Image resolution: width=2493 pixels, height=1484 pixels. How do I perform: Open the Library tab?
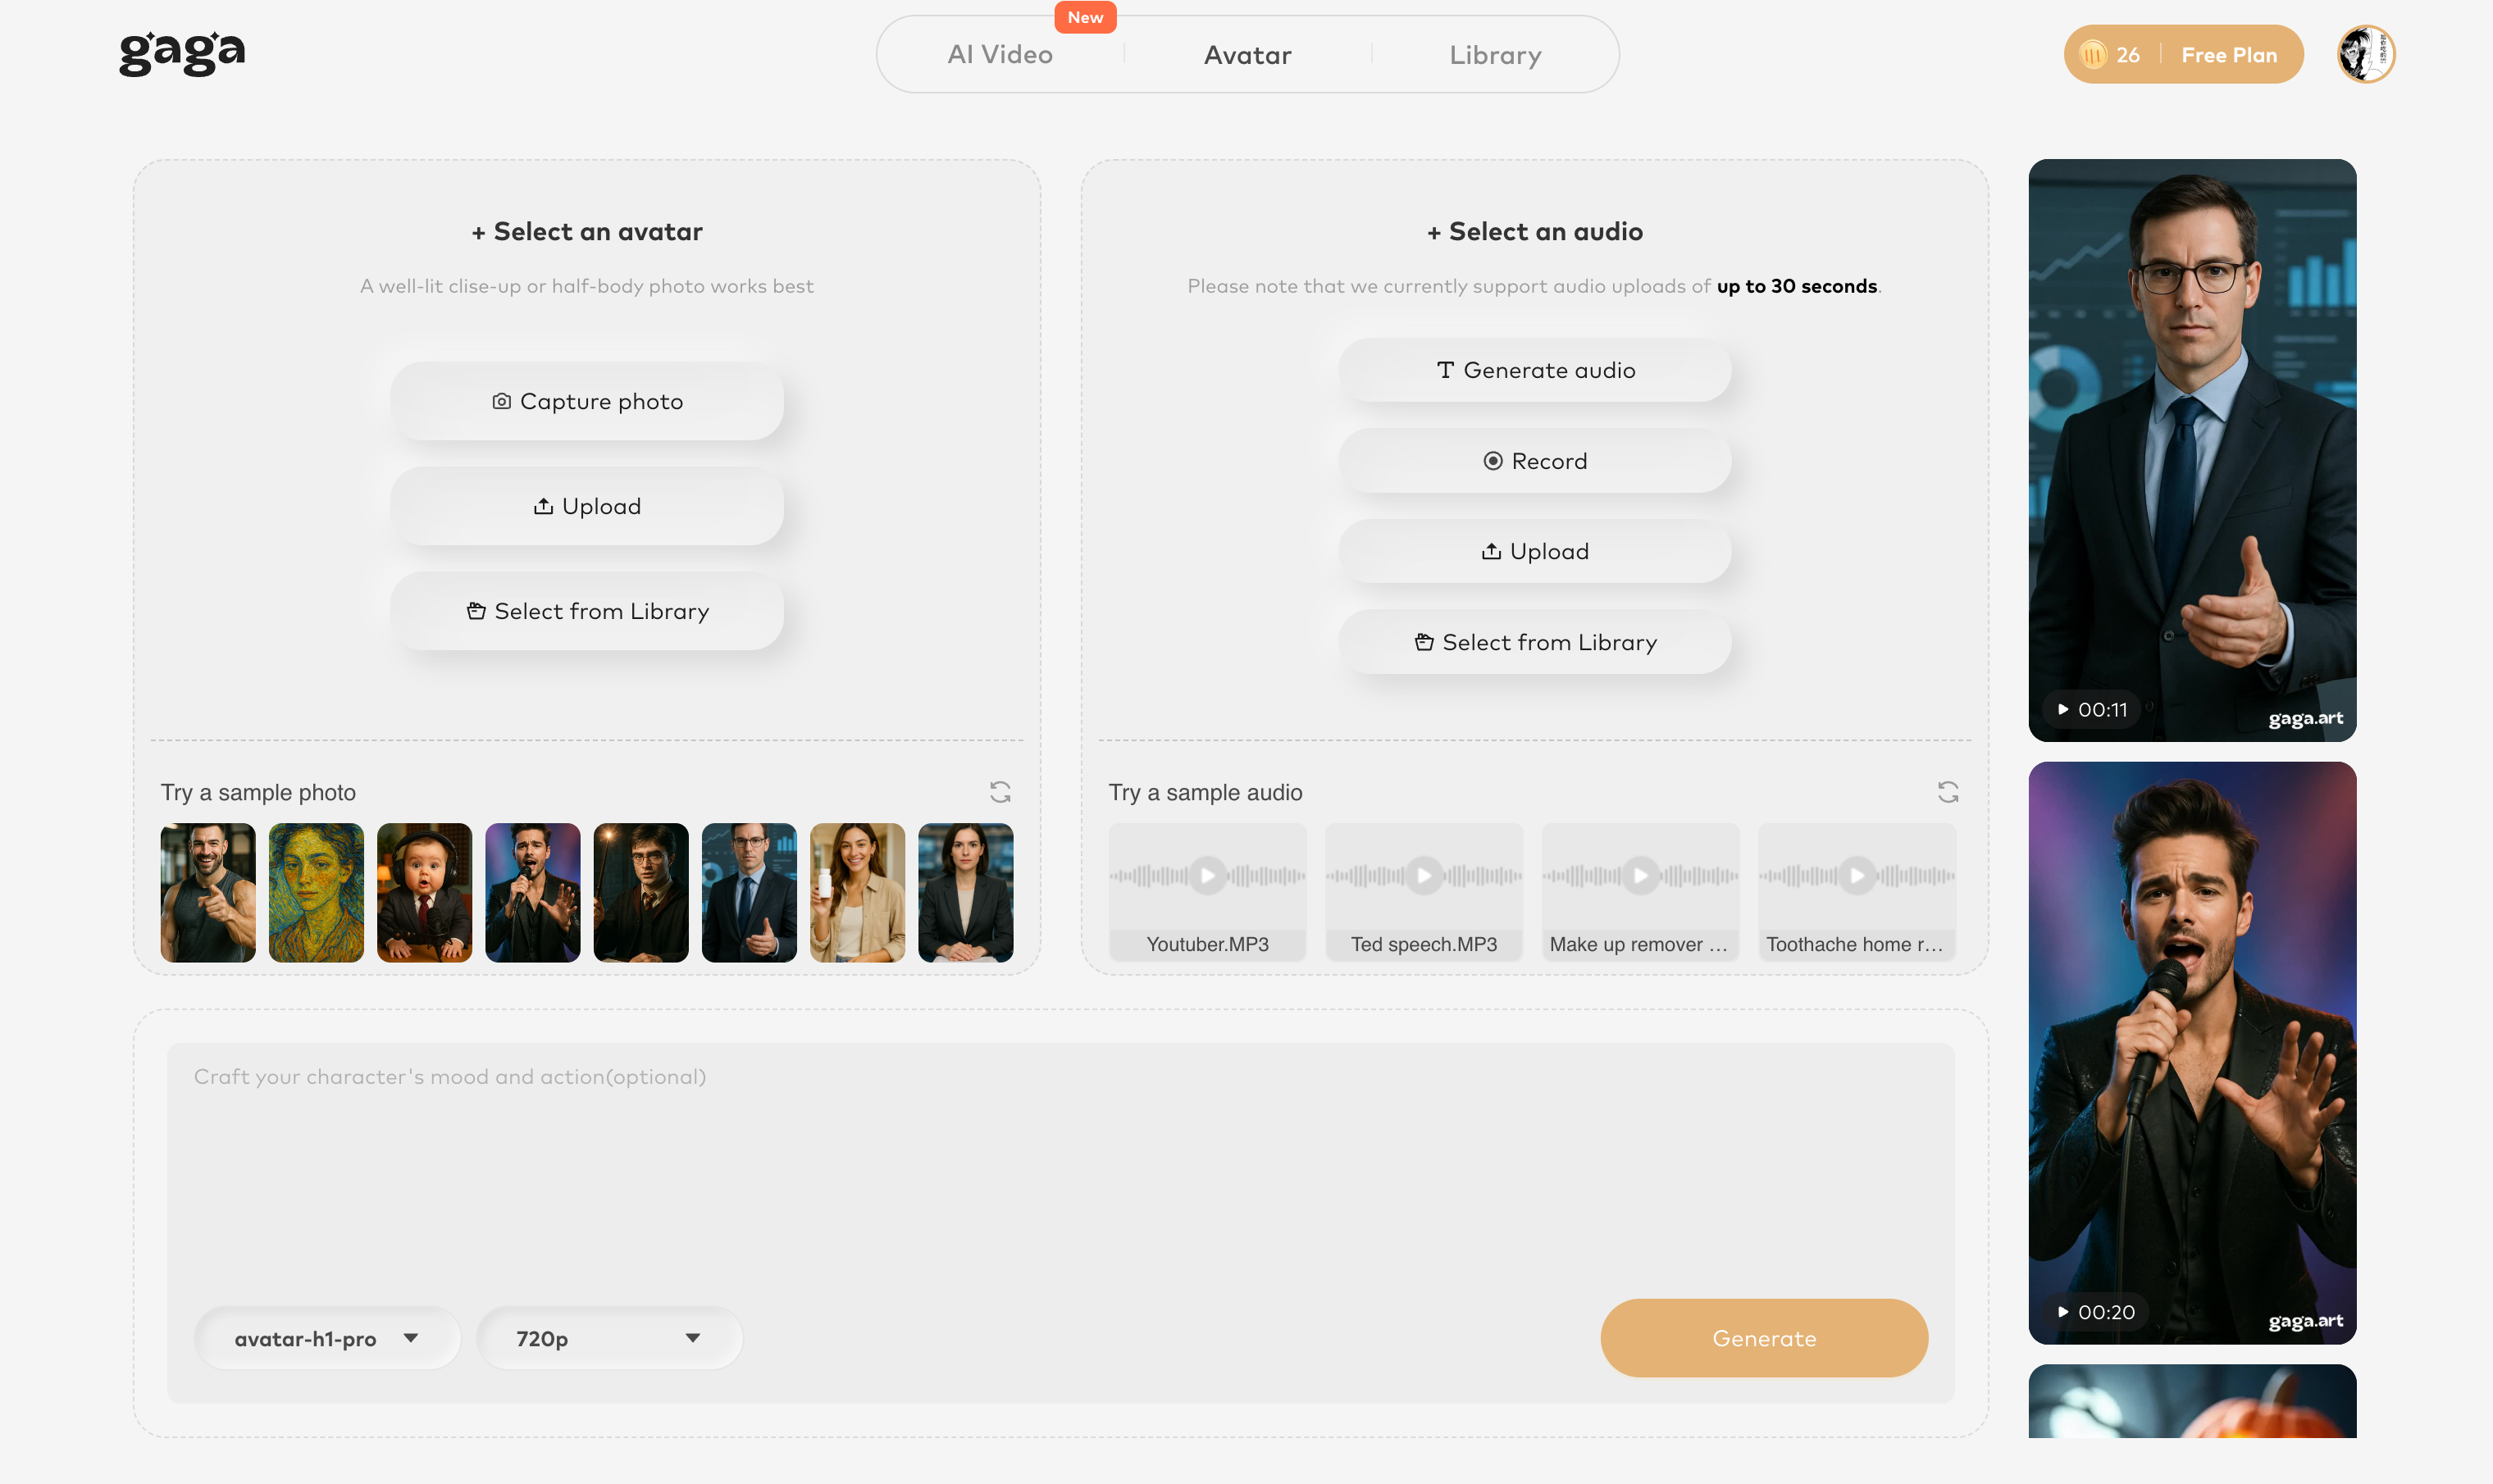(x=1495, y=55)
